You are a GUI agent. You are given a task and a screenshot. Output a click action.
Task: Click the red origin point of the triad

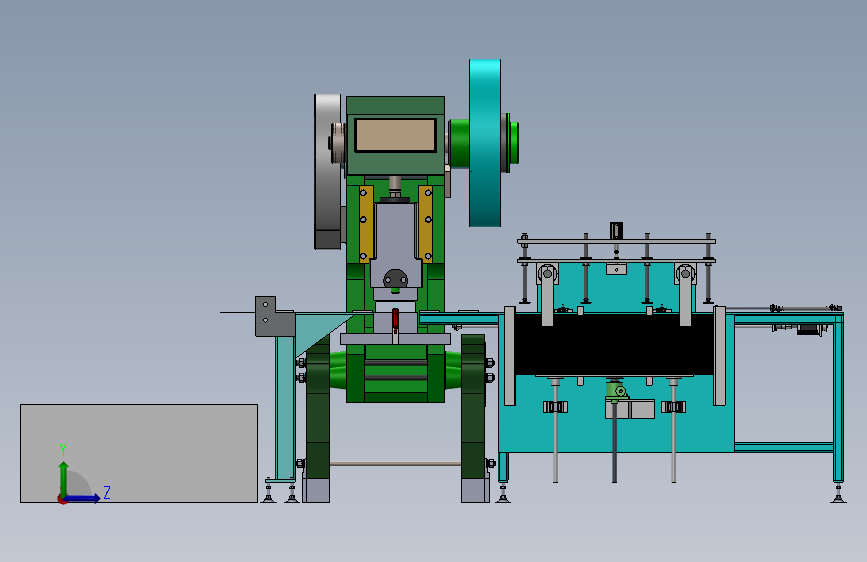click(x=62, y=499)
